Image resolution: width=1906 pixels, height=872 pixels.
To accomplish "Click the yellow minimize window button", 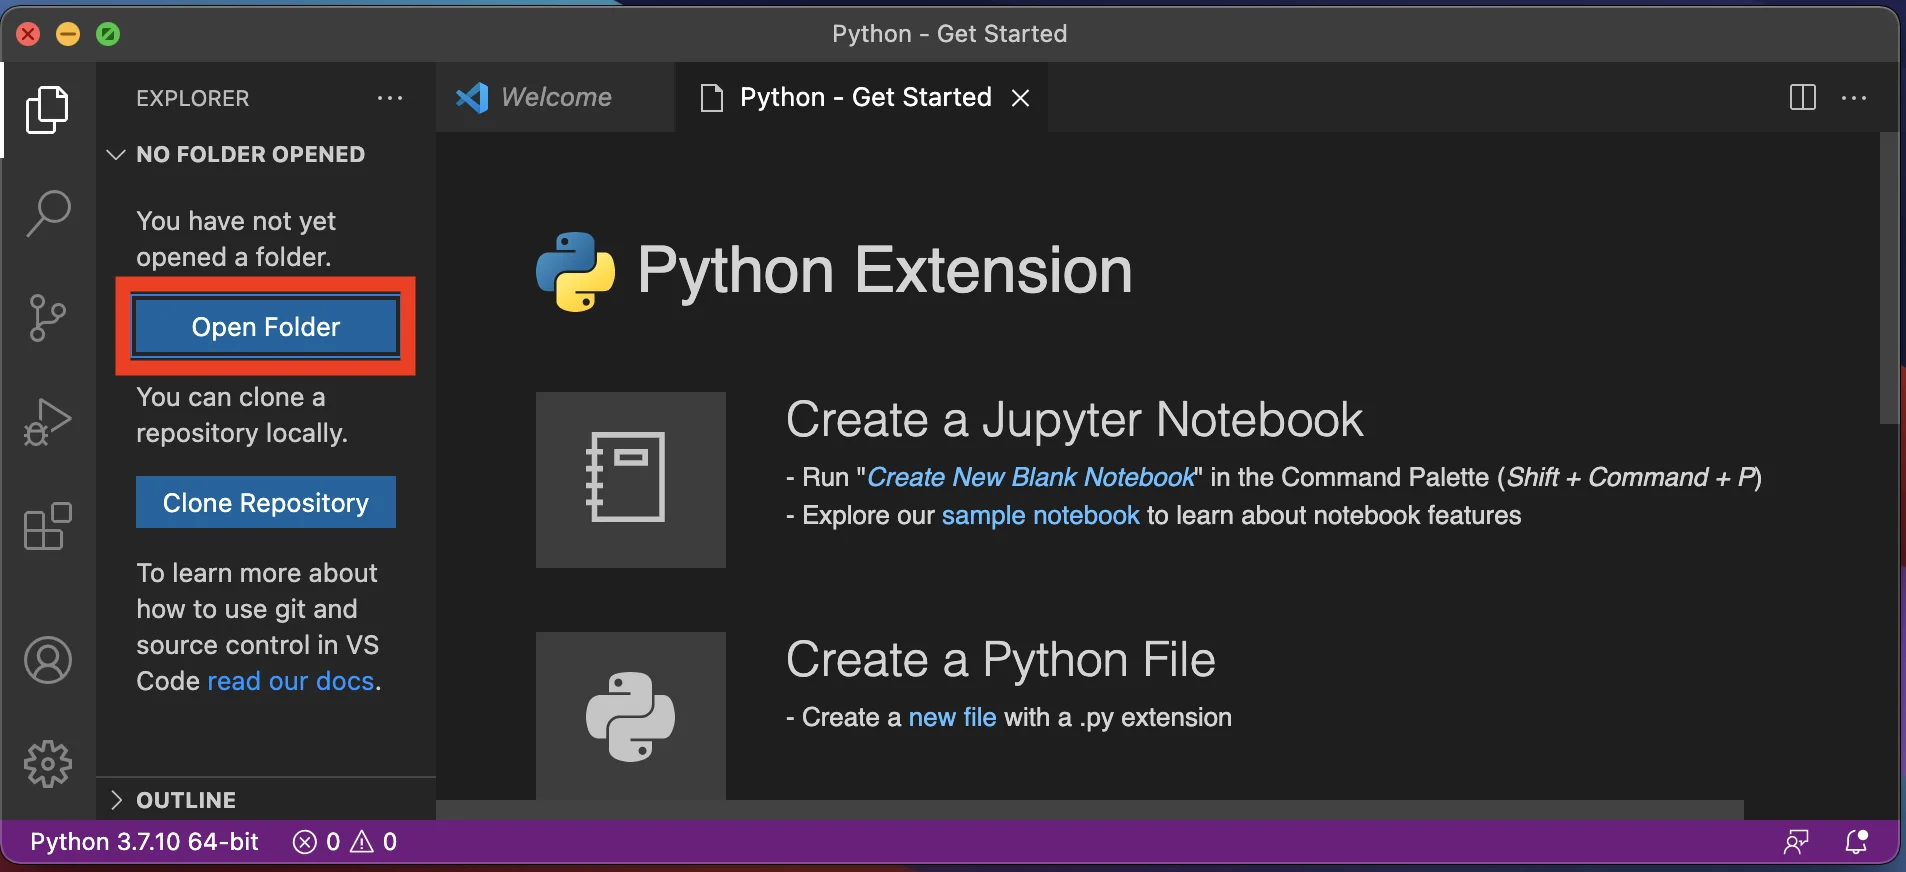I will 68,34.
